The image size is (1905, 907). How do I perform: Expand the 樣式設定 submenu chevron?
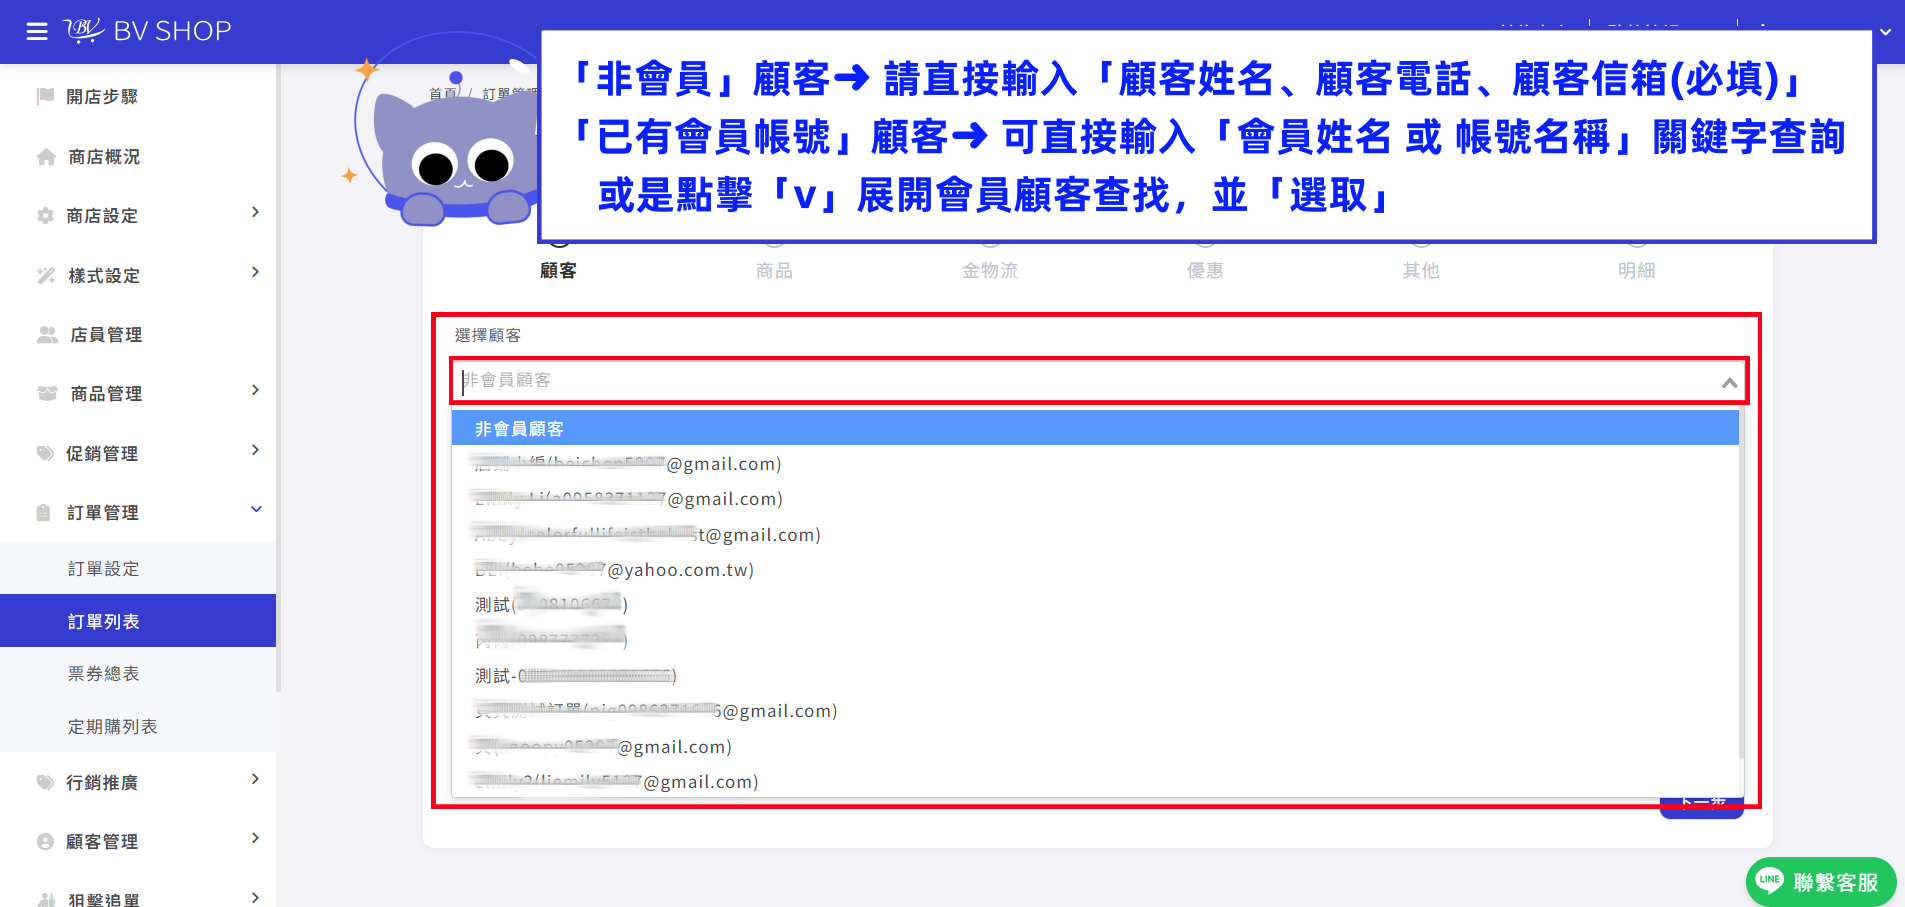[255, 272]
